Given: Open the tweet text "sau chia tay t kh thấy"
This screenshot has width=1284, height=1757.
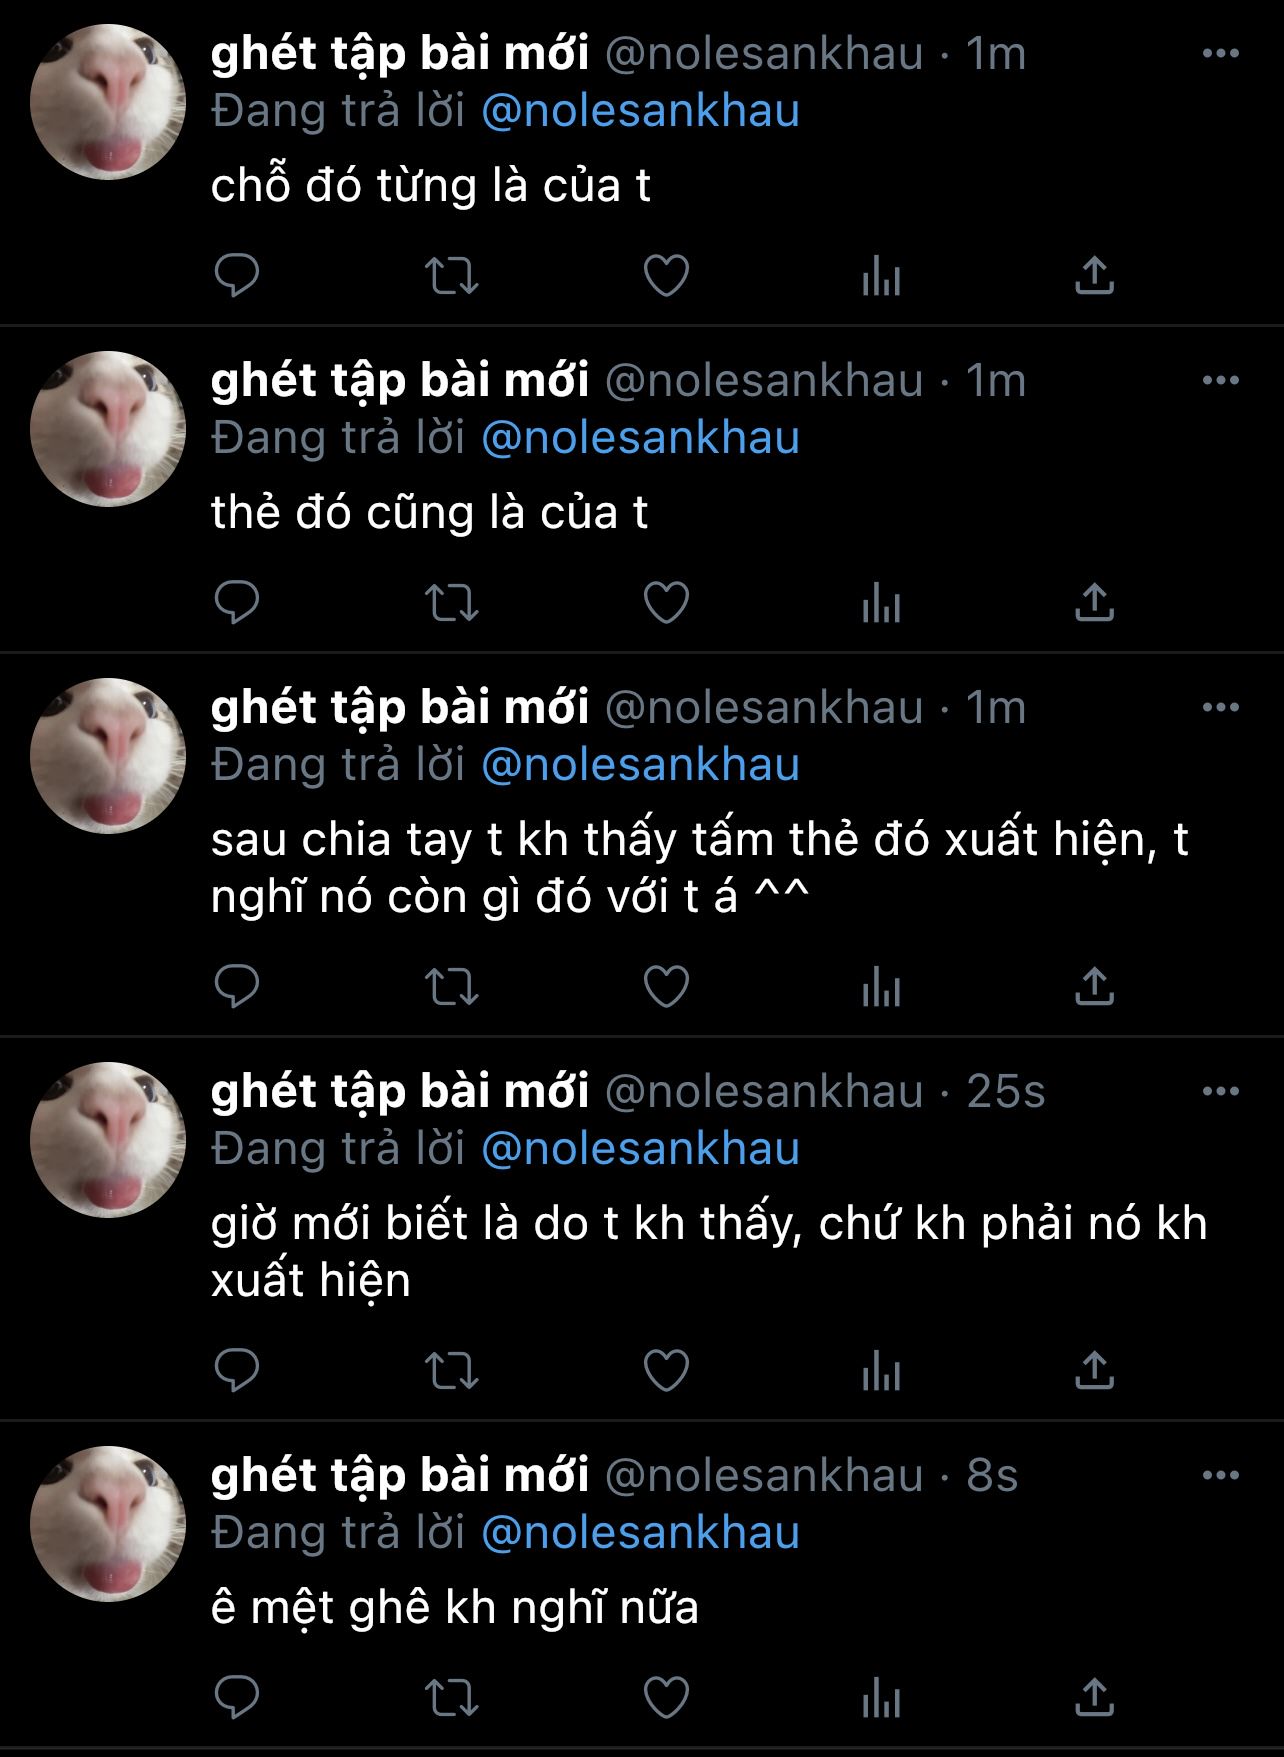Looking at the screenshot, I should [700, 868].
